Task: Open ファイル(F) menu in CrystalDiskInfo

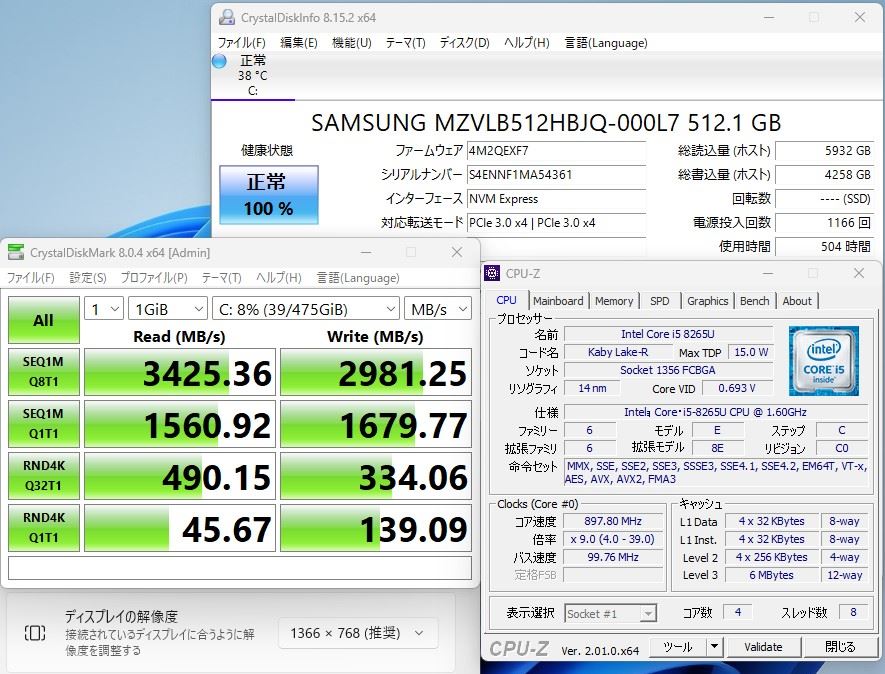Action: click(x=242, y=43)
